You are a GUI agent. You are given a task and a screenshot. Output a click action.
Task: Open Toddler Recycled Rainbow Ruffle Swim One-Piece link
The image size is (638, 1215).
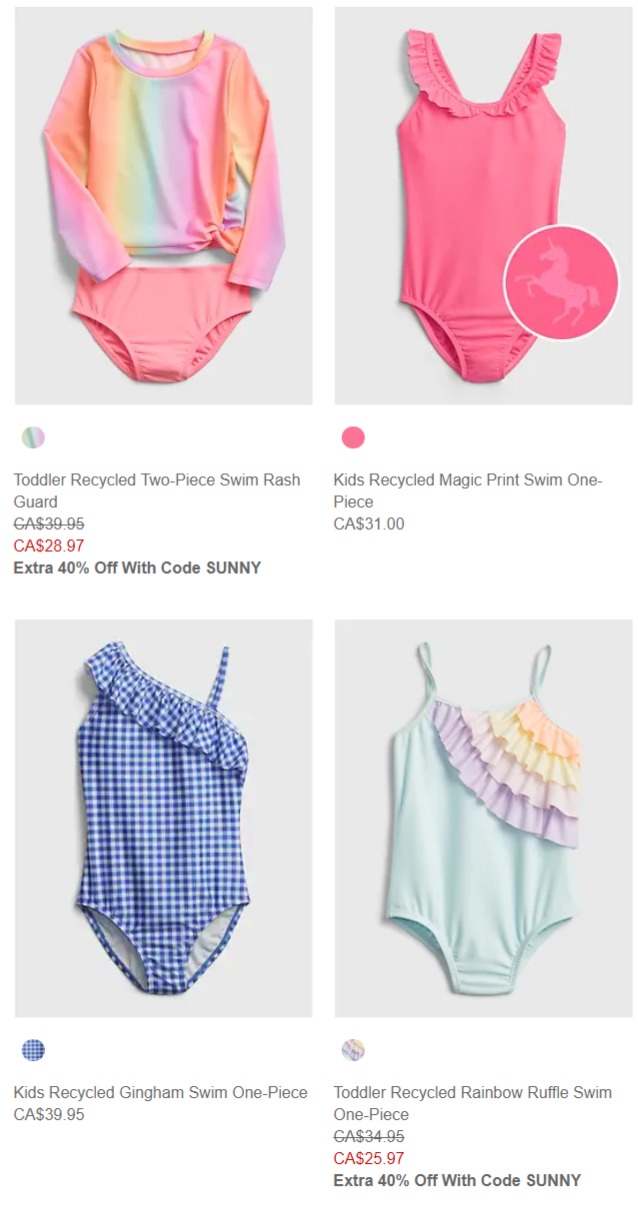coord(473,1103)
